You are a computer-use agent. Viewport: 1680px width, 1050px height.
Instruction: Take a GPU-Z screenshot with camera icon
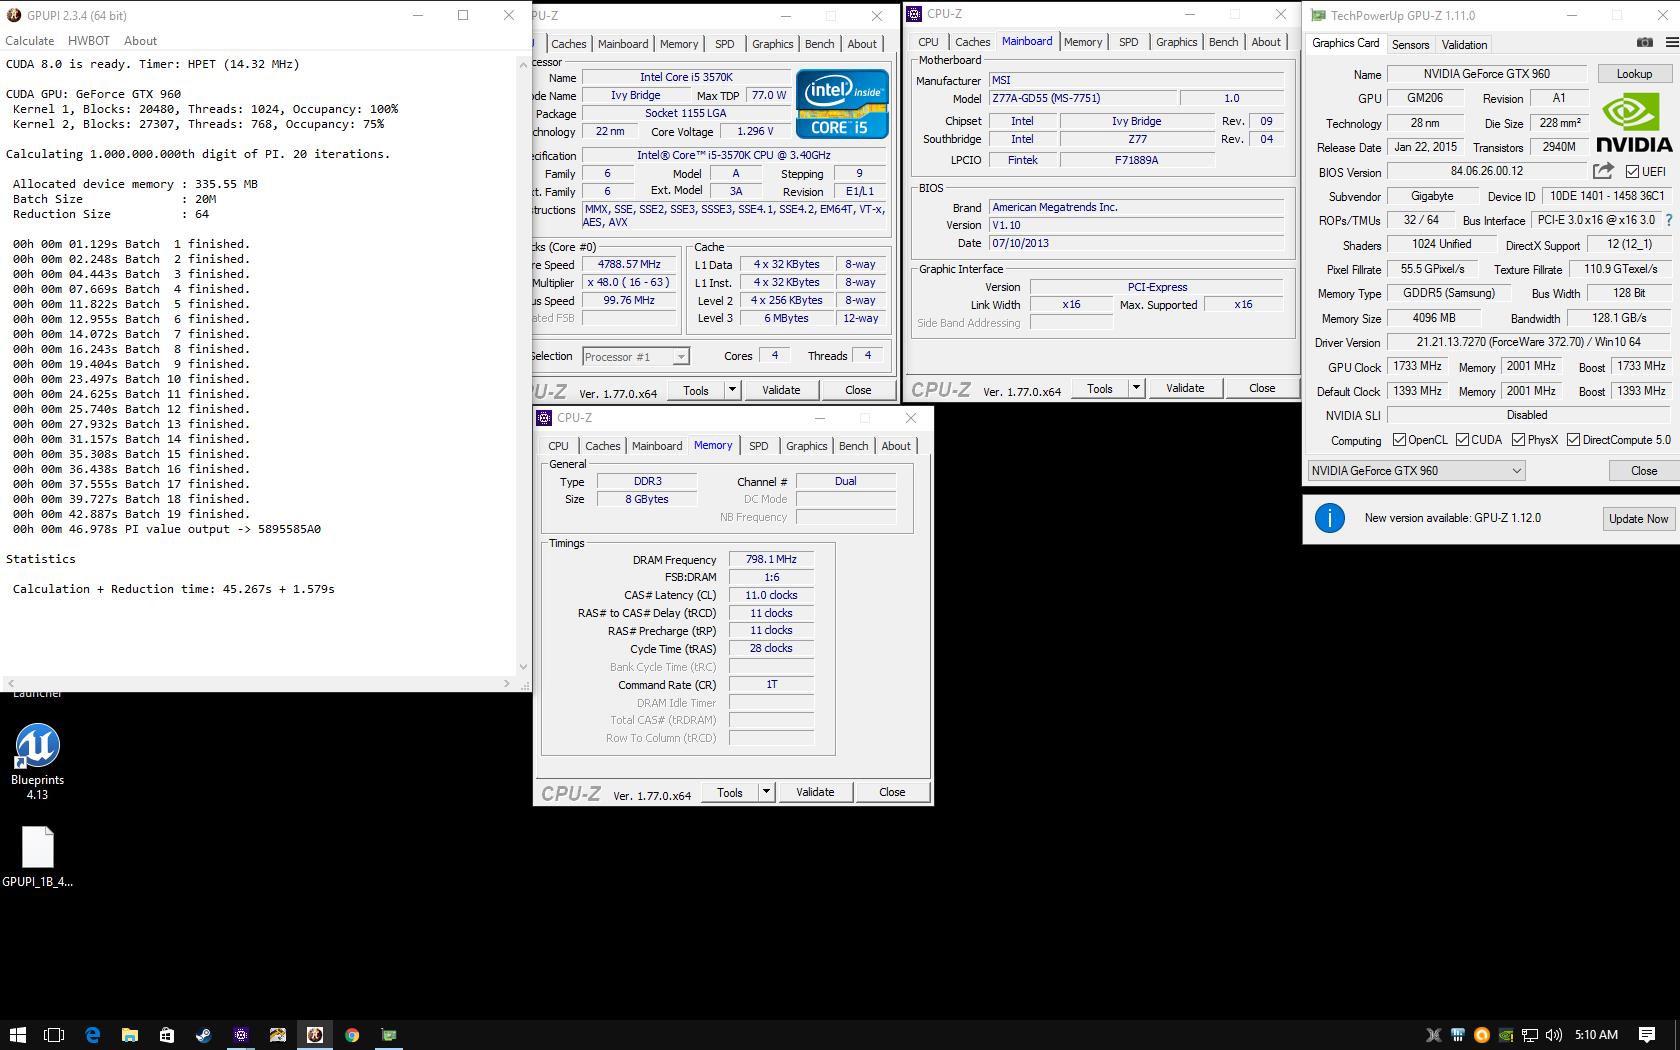[1644, 42]
